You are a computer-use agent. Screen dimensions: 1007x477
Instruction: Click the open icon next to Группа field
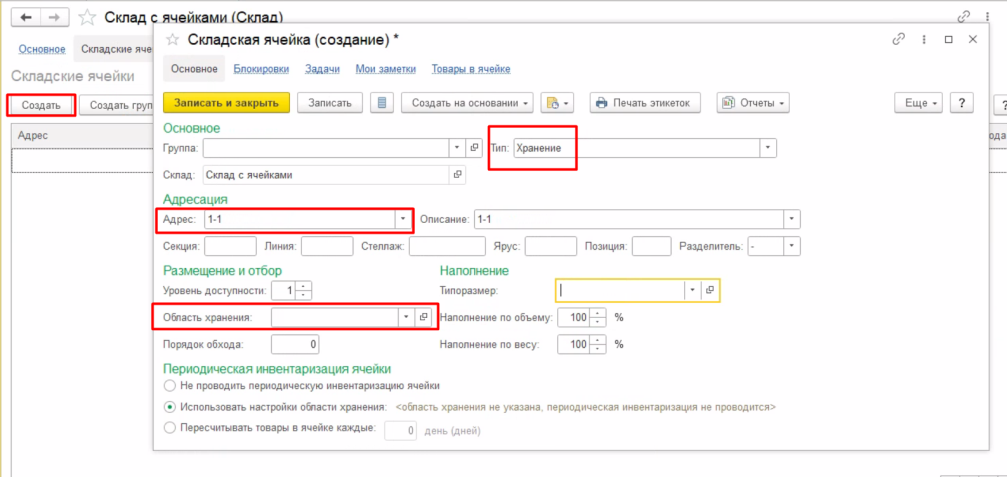pyautogui.click(x=475, y=147)
